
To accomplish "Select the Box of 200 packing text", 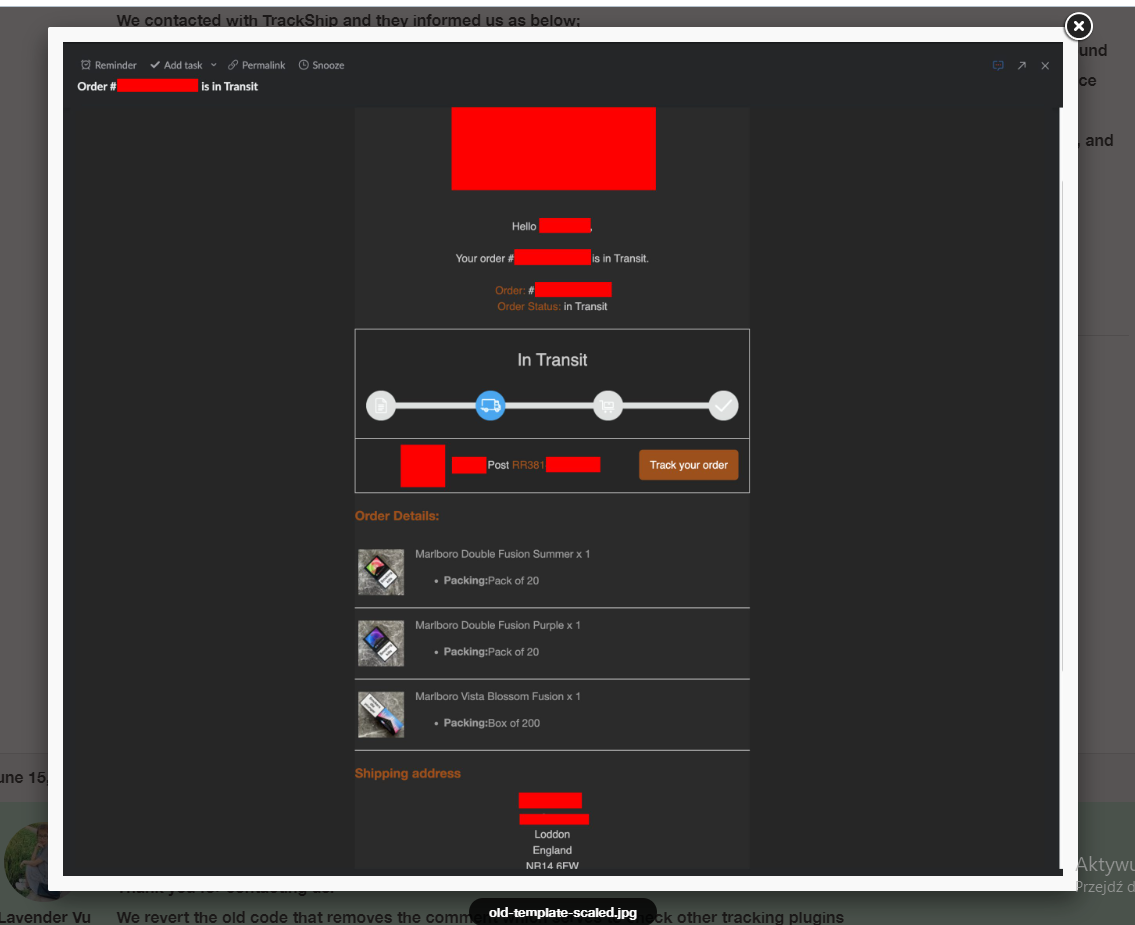I will point(514,723).
